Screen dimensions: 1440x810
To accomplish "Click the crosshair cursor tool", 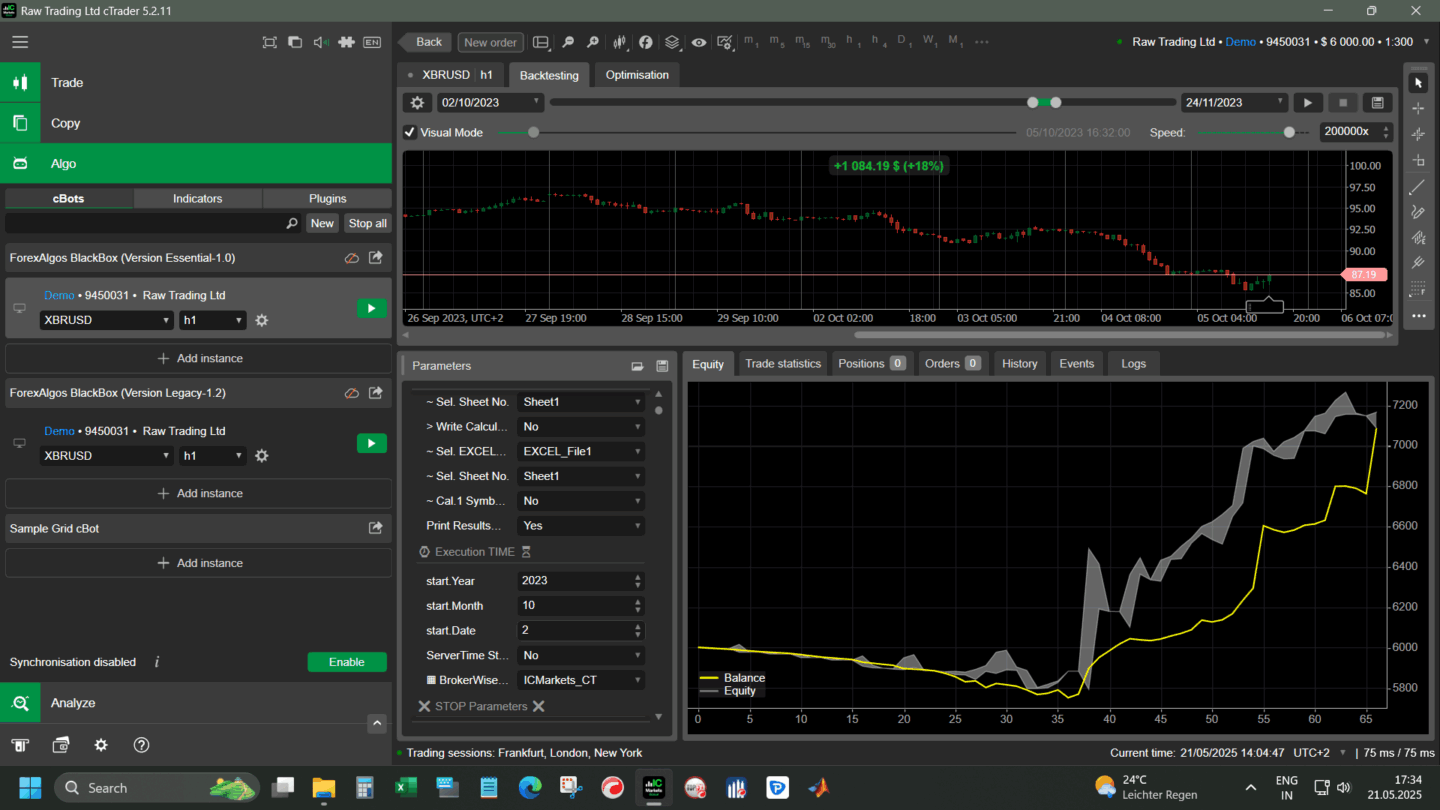I will (x=1417, y=109).
